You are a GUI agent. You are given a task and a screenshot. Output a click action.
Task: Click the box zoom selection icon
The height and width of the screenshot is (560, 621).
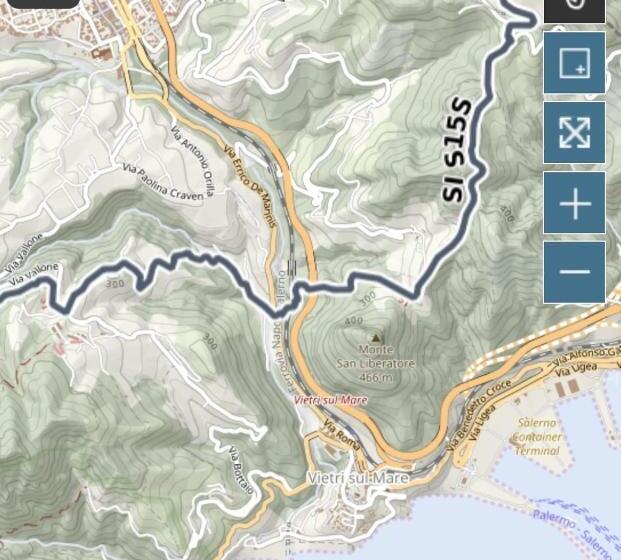coord(574,63)
